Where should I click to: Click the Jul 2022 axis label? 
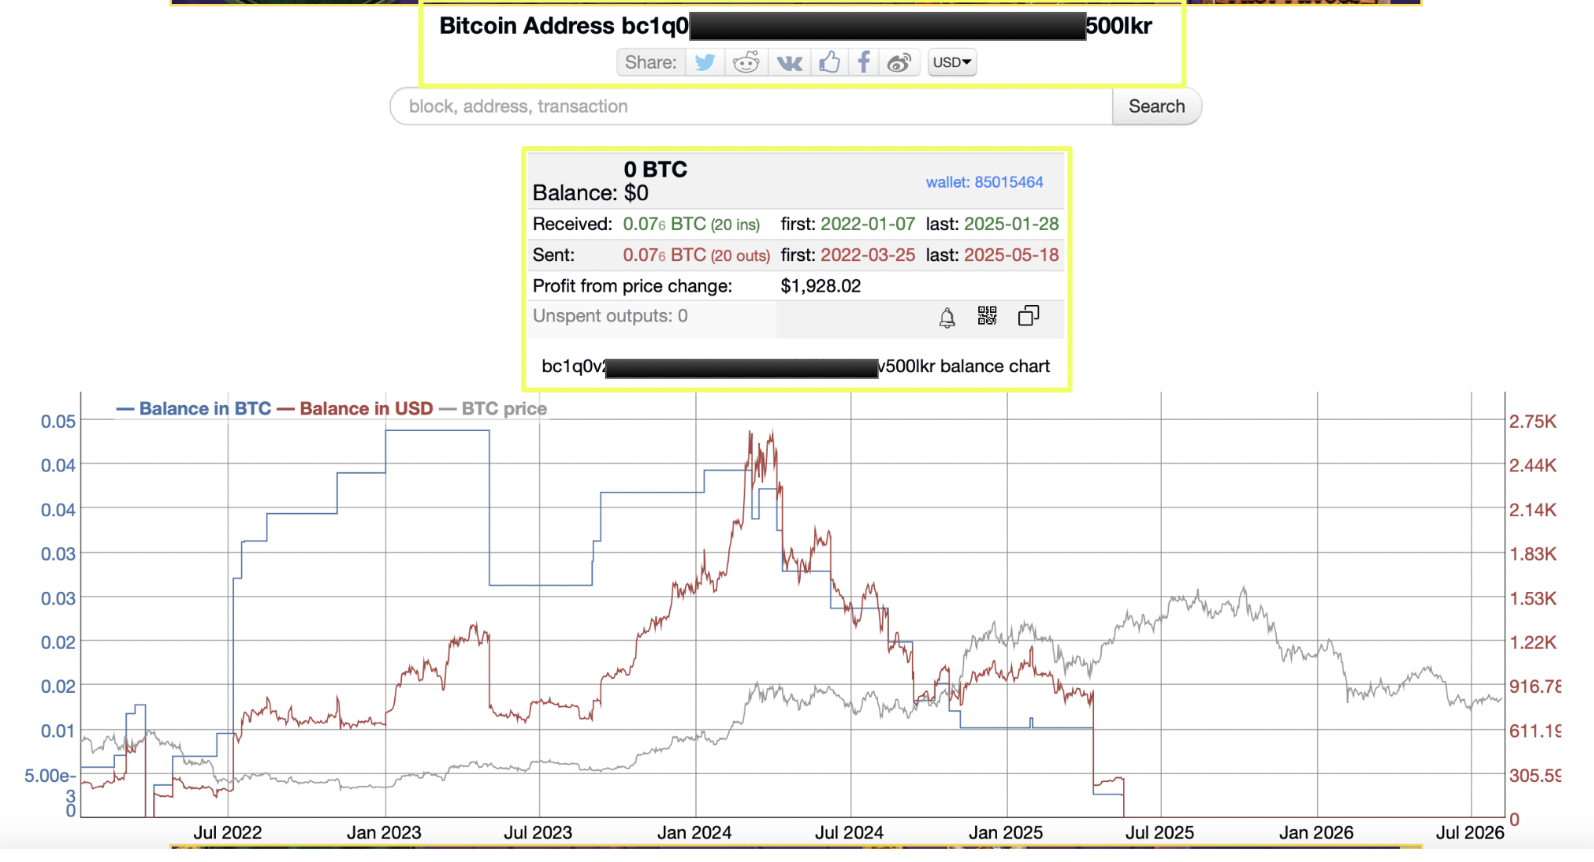click(x=227, y=832)
